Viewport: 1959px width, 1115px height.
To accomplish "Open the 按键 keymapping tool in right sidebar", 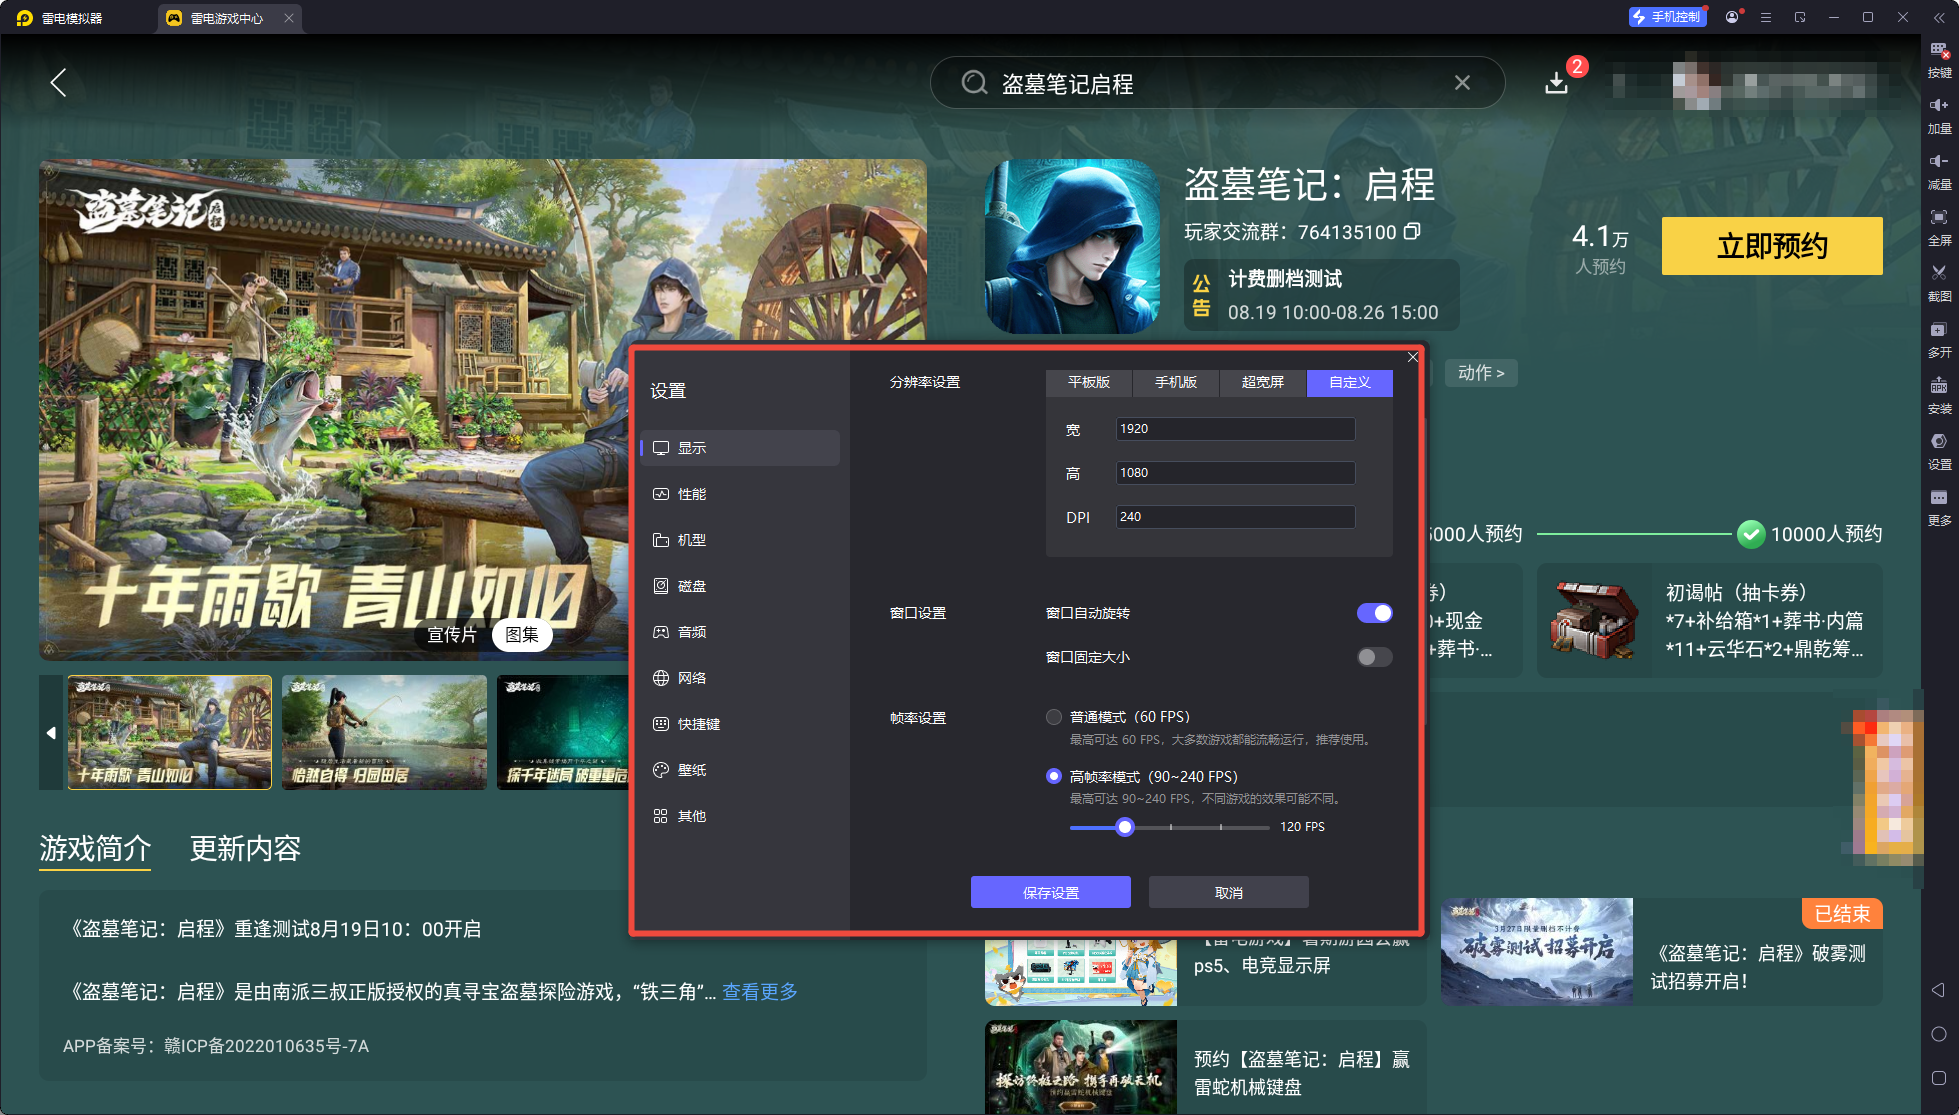I will [1939, 59].
